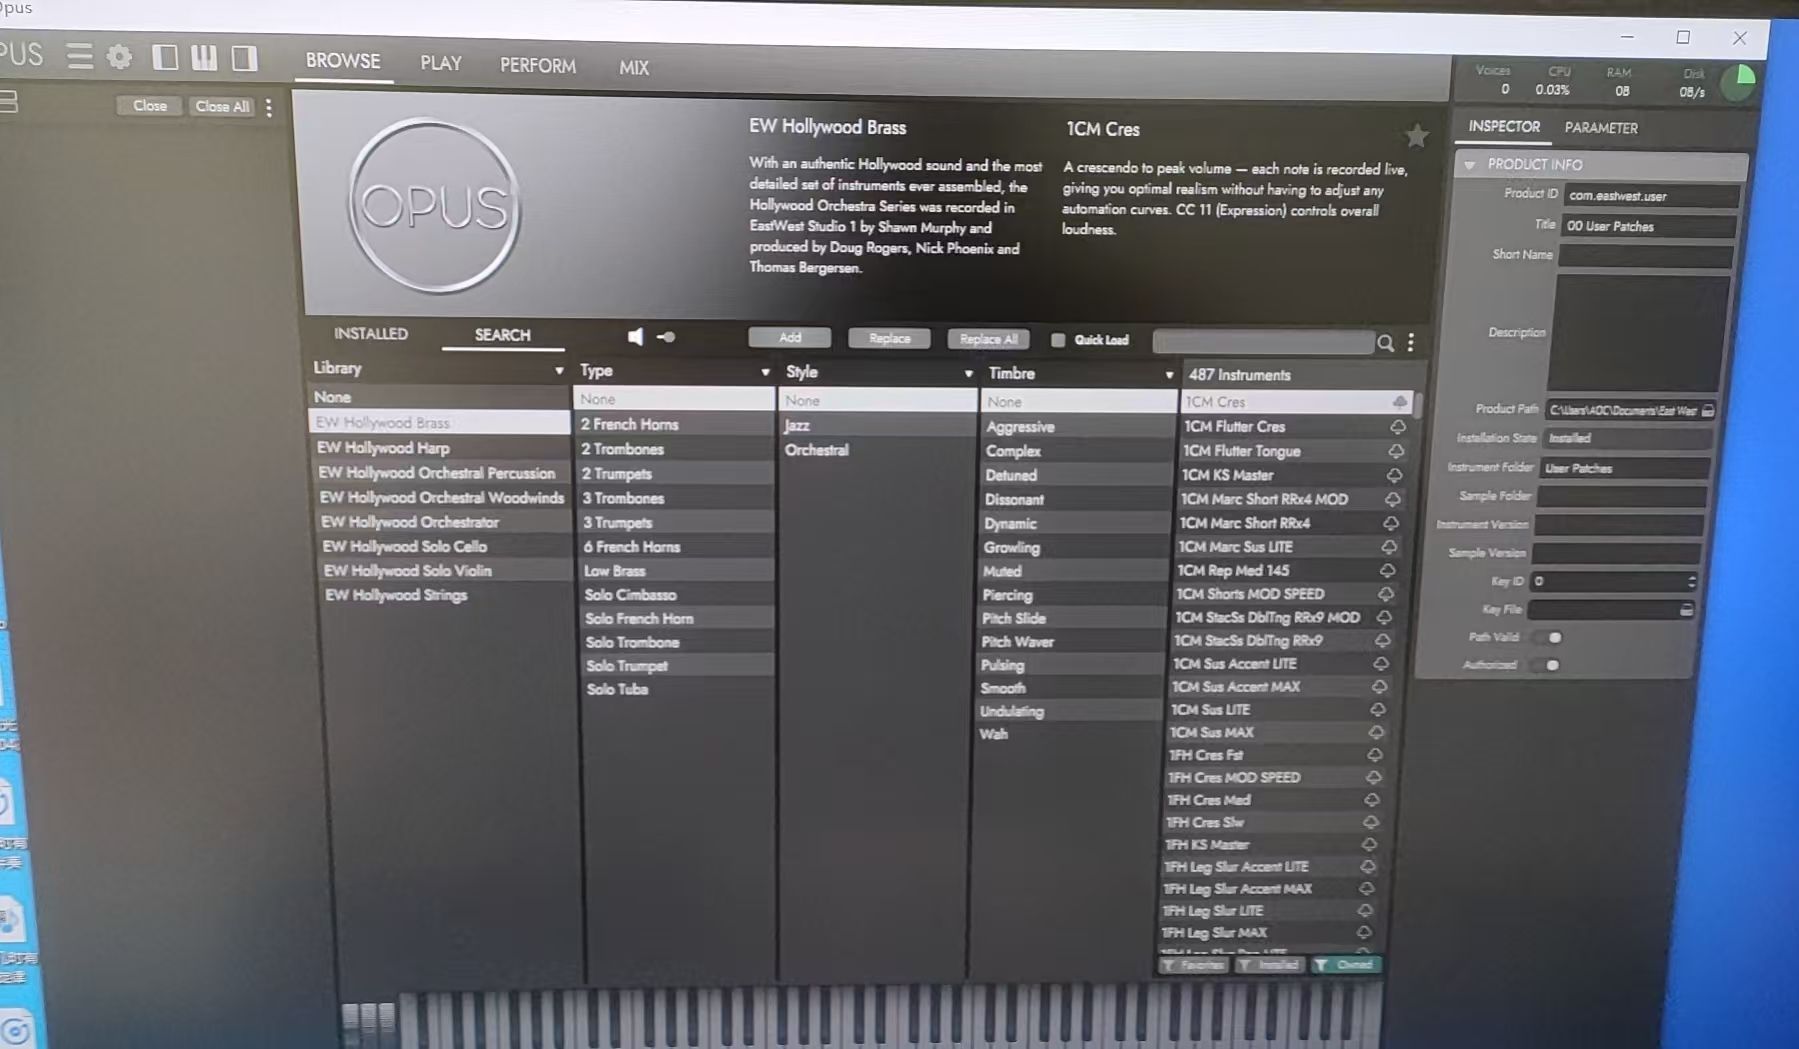Viewport: 1799px width, 1049px height.
Task: Toggle the virtual keyboard panel icon
Action: click(204, 58)
